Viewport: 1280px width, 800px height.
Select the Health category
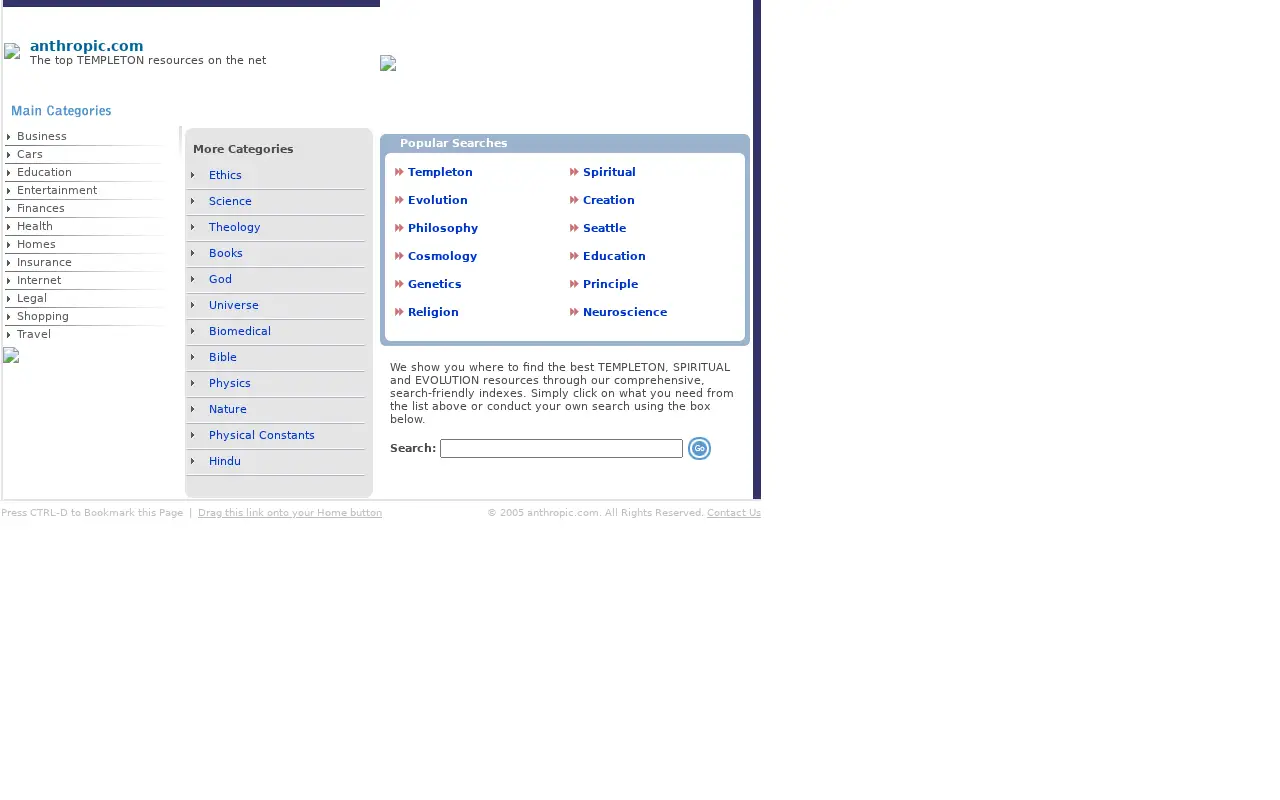pos(35,227)
